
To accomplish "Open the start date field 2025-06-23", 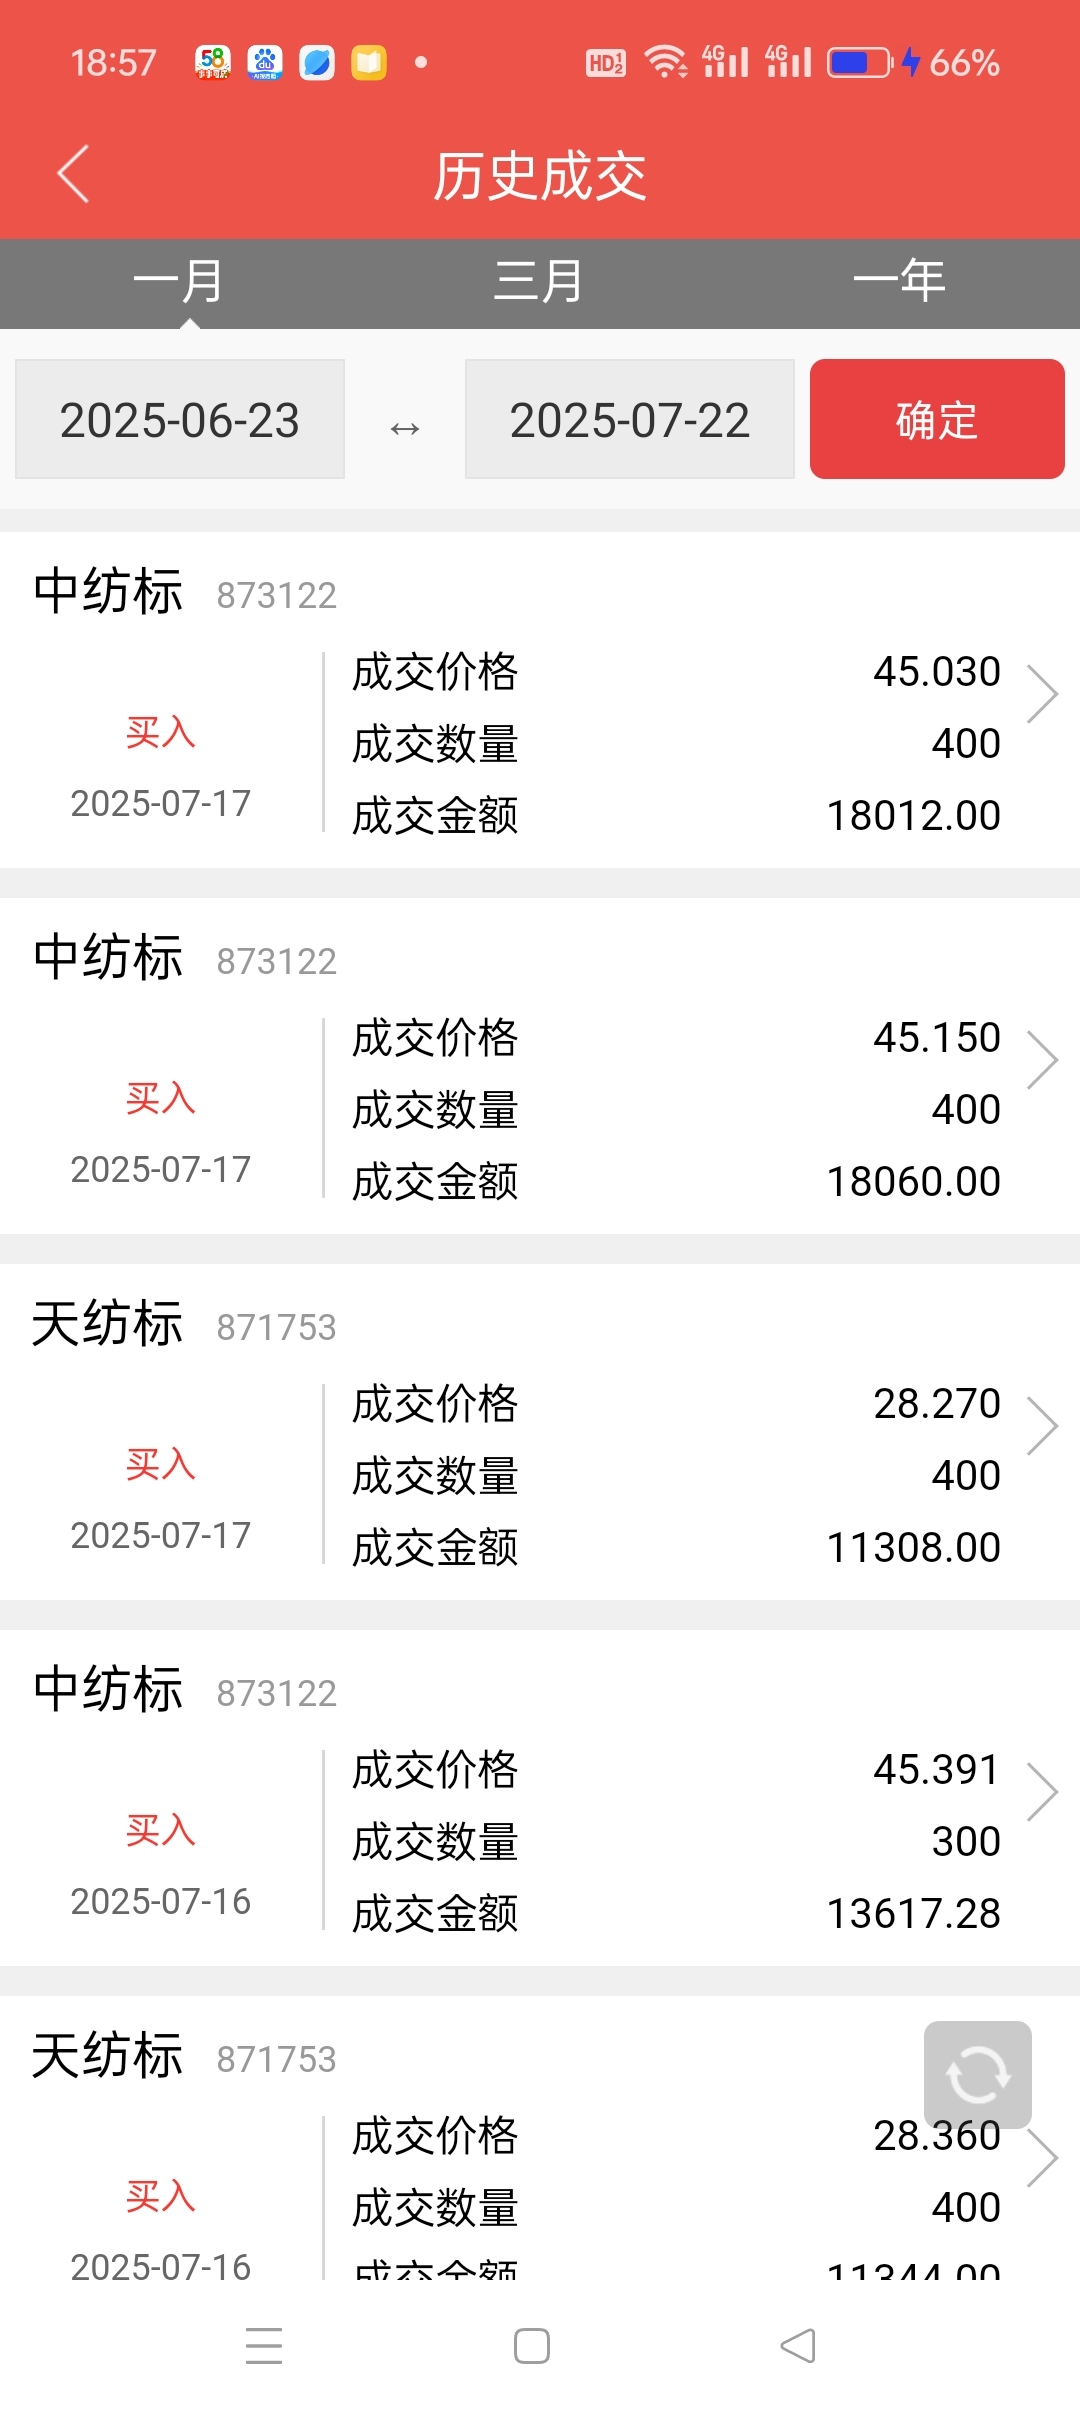I will tap(180, 419).
